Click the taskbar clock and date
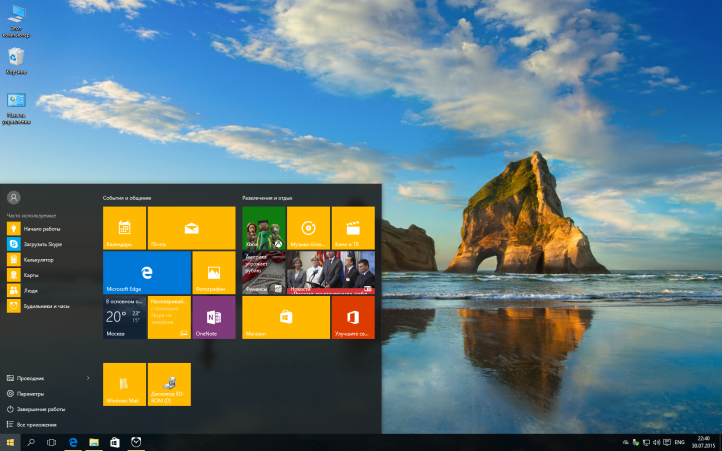 (x=703, y=443)
